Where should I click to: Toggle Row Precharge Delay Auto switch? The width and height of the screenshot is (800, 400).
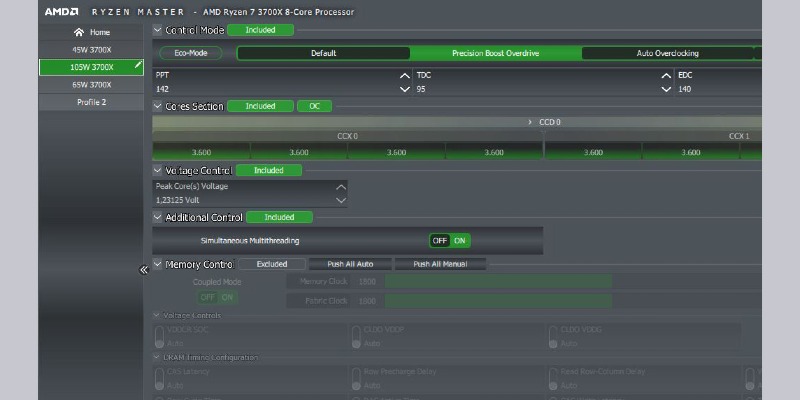click(x=356, y=379)
